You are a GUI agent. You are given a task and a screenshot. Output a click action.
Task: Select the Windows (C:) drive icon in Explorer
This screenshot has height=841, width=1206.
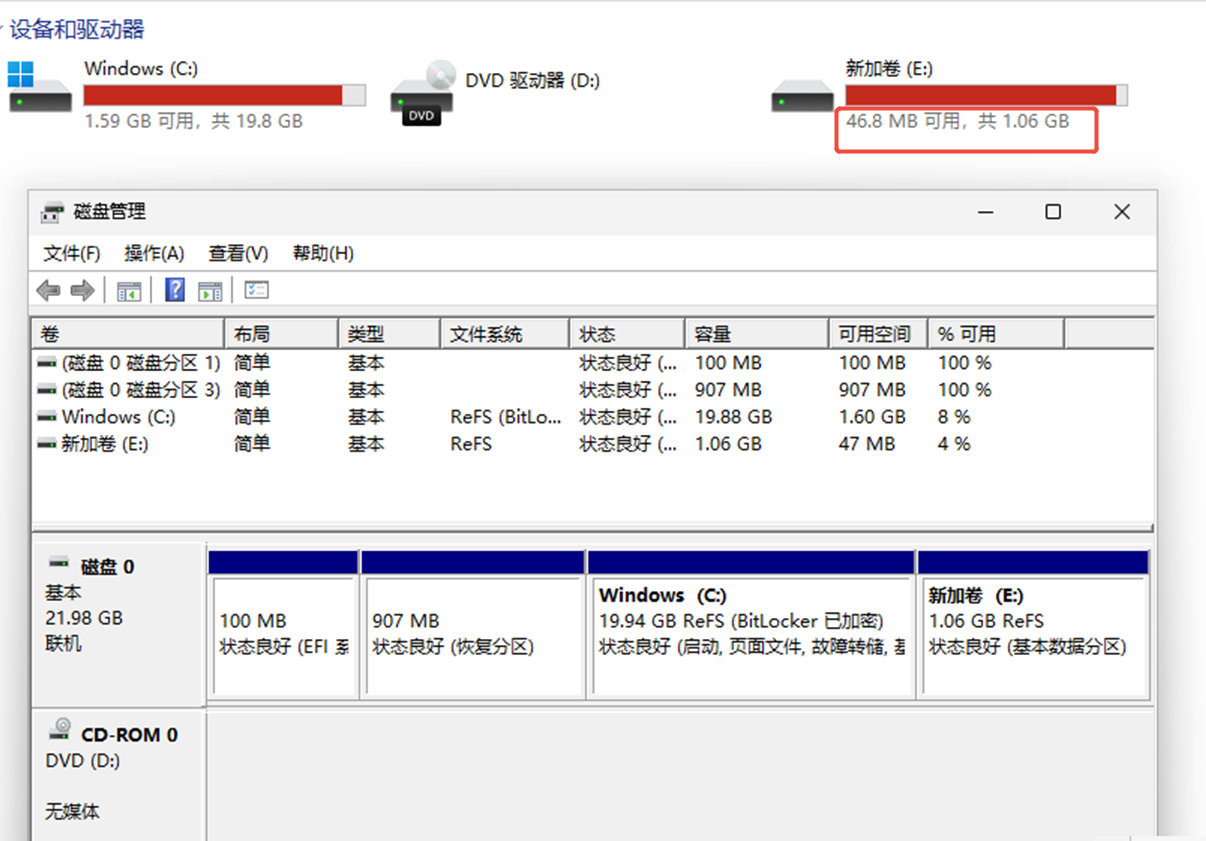point(40,88)
